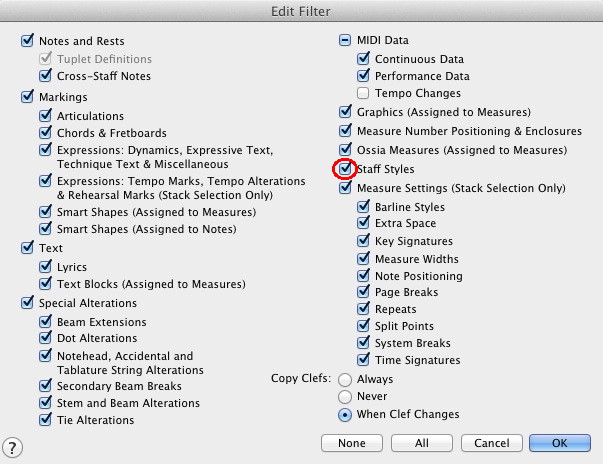Select Always for Copy Clefs
Image resolution: width=603 pixels, height=464 pixels.
[346, 380]
